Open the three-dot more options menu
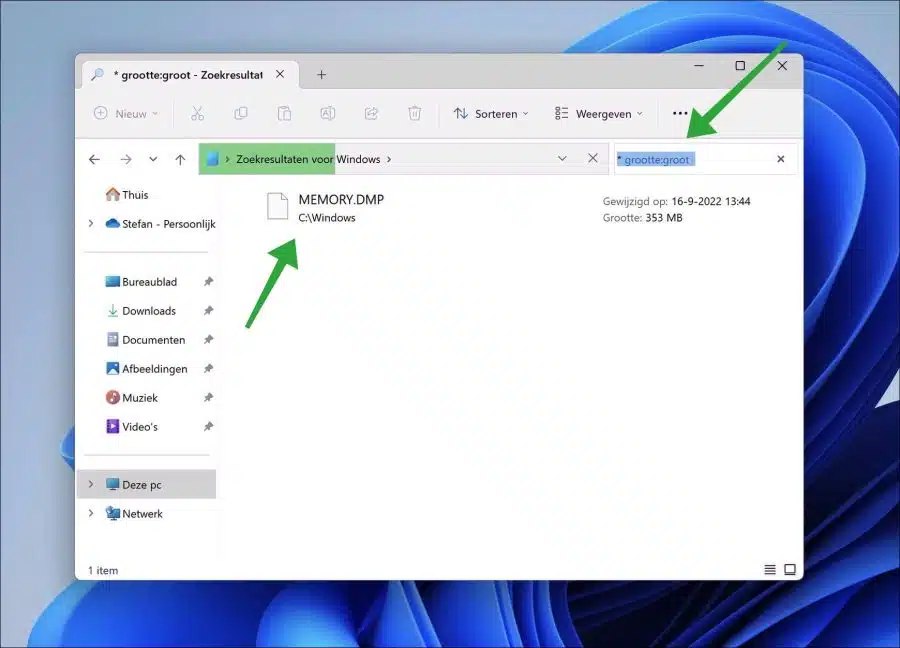Image resolution: width=900 pixels, height=648 pixels. pyautogui.click(x=680, y=114)
